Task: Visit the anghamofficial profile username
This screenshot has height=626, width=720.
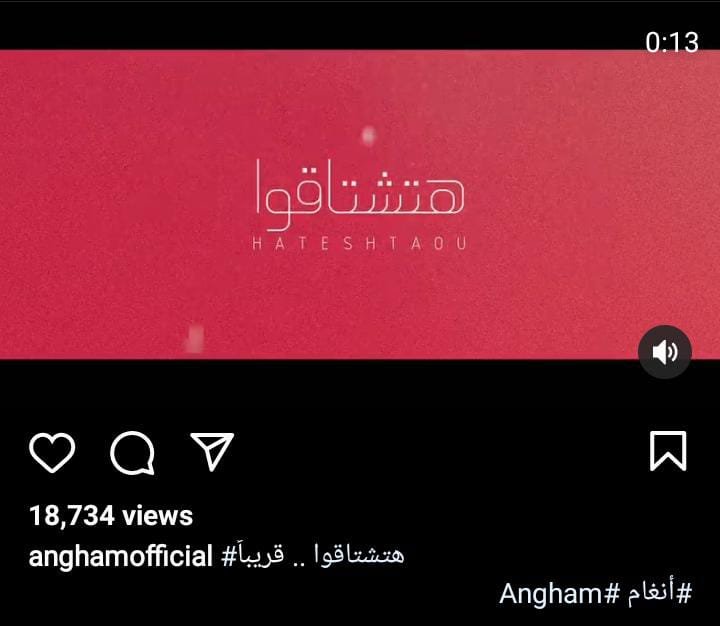Action: pyautogui.click(x=121, y=556)
